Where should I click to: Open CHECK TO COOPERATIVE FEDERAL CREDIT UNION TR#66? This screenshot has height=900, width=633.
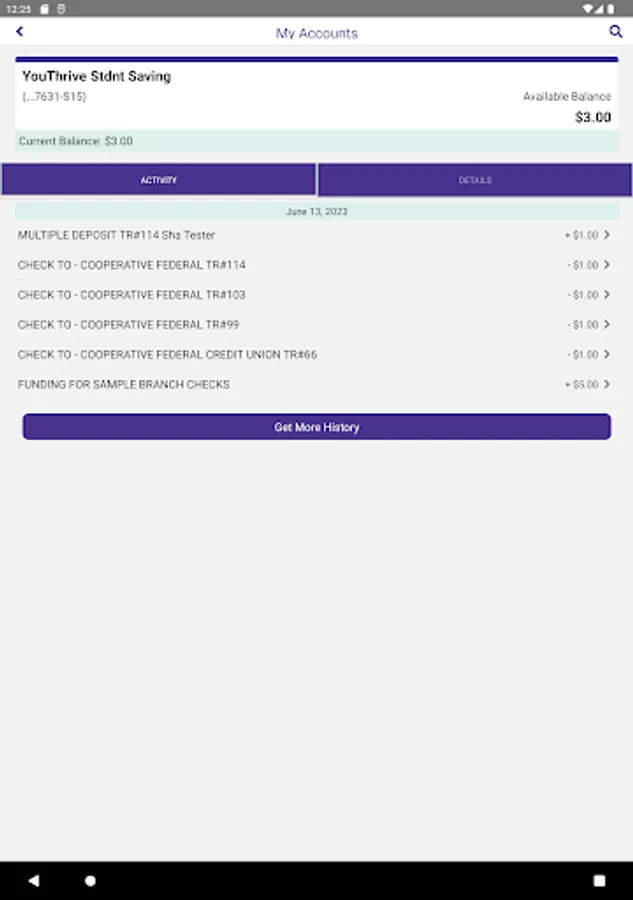click(x=317, y=354)
